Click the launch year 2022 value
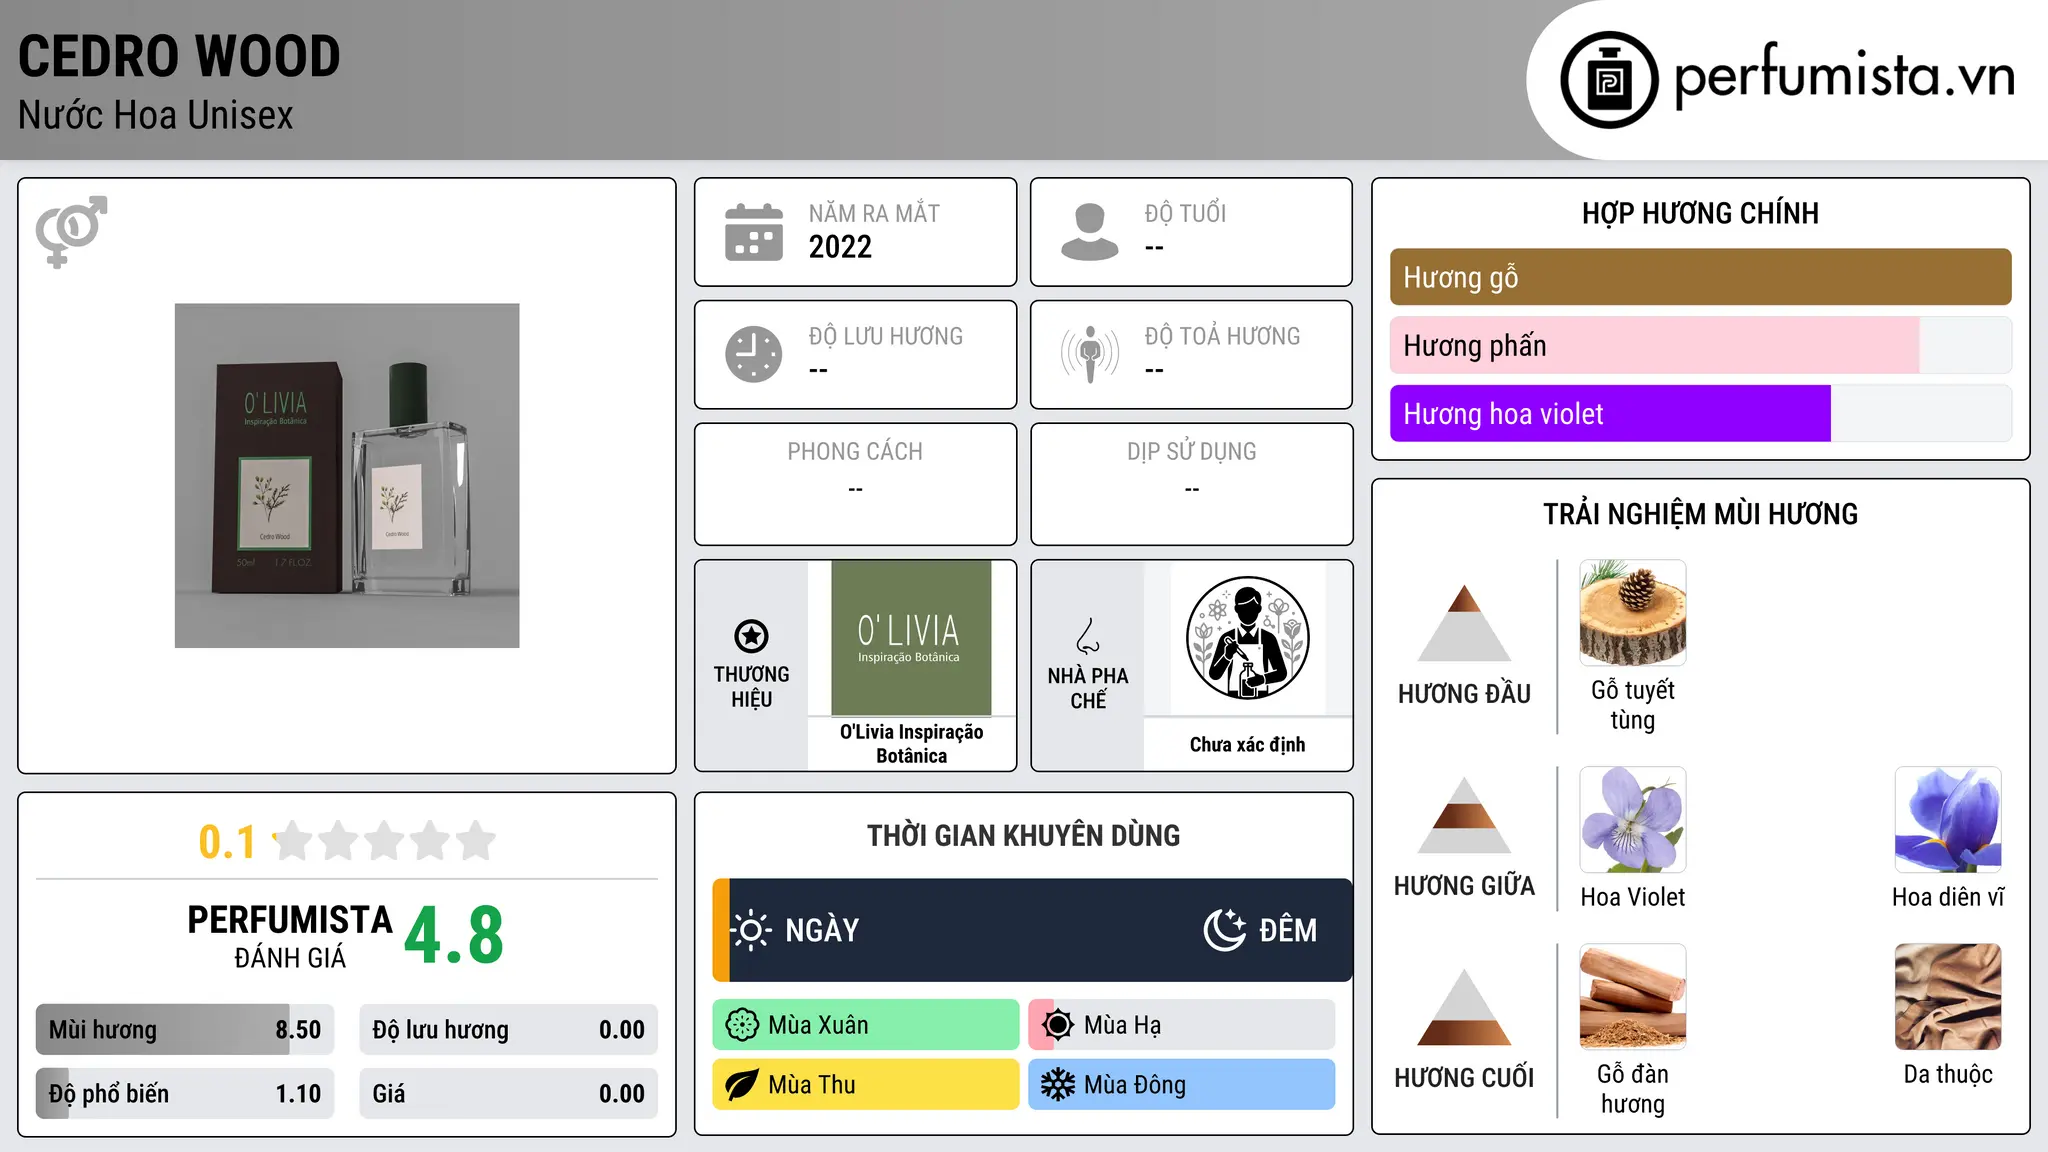 click(x=840, y=247)
